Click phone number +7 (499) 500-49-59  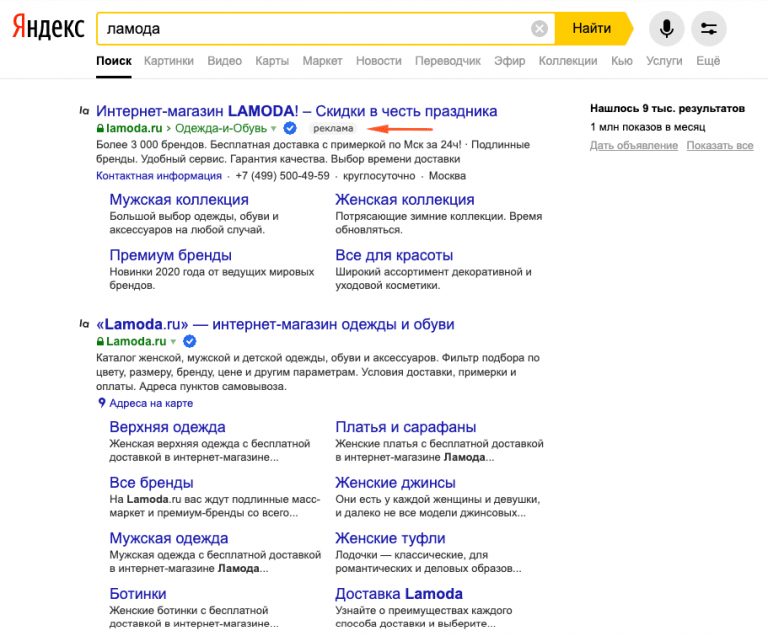coord(282,176)
